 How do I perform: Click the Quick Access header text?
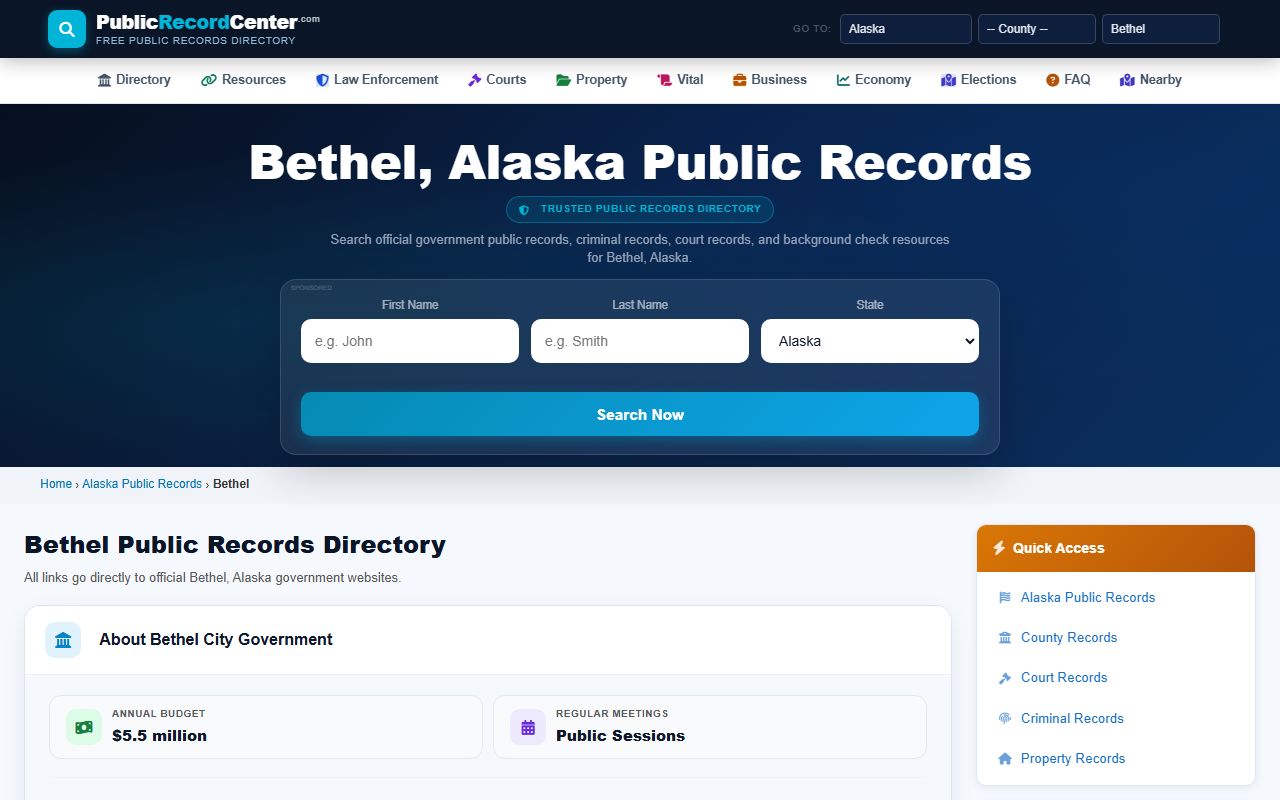click(1058, 548)
